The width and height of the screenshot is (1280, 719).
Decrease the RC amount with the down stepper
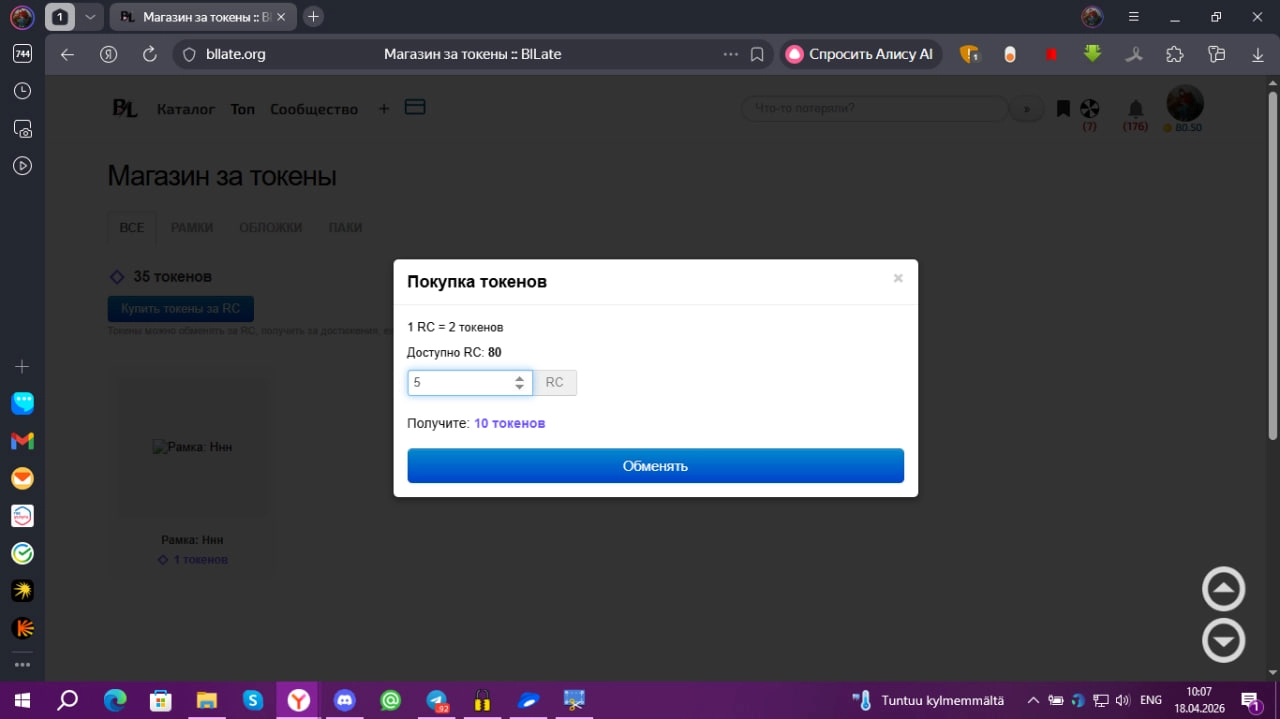519,387
